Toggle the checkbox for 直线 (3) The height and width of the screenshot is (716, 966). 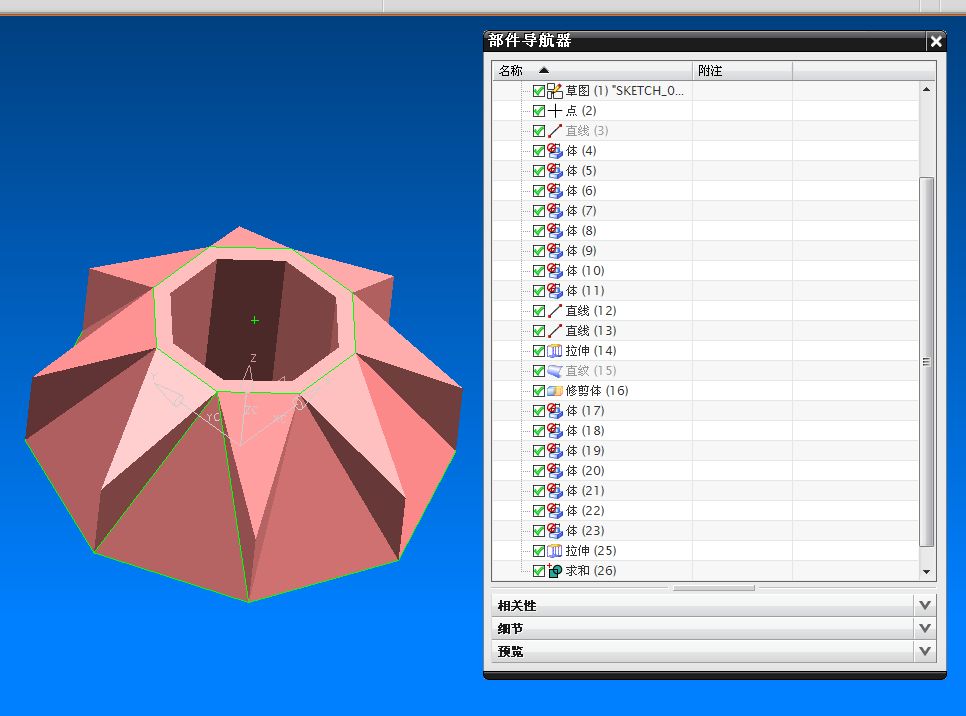538,131
